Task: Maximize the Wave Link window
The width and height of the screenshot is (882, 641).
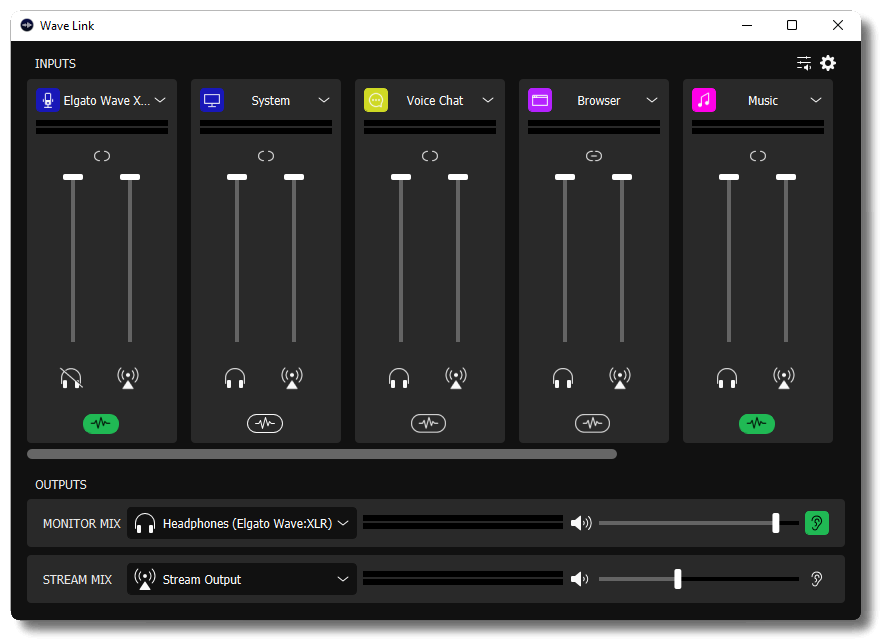Action: pyautogui.click(x=792, y=25)
